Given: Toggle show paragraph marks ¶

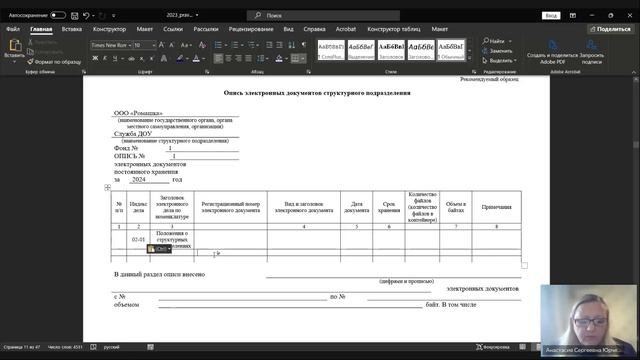Looking at the screenshot, I should (304, 45).
